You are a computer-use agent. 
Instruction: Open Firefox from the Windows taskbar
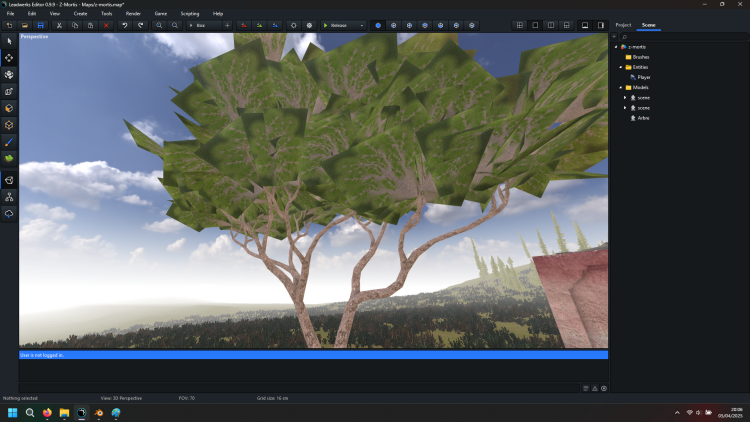coord(47,412)
